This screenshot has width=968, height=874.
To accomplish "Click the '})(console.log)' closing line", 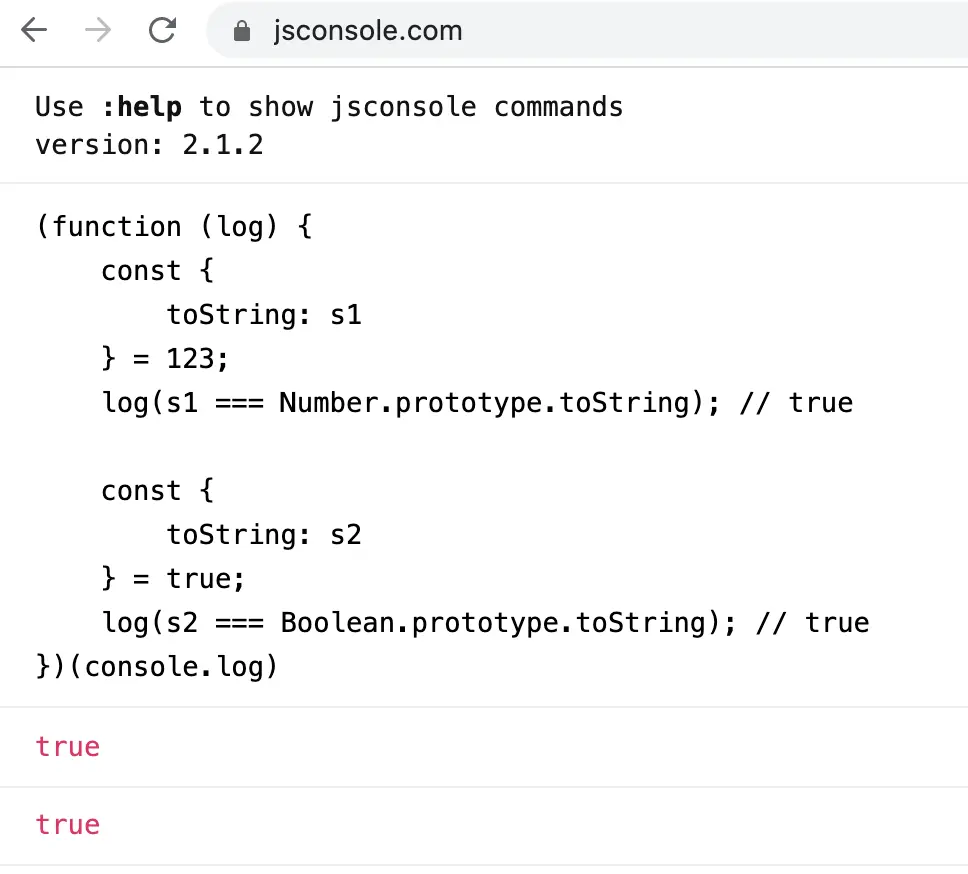I will (x=157, y=667).
